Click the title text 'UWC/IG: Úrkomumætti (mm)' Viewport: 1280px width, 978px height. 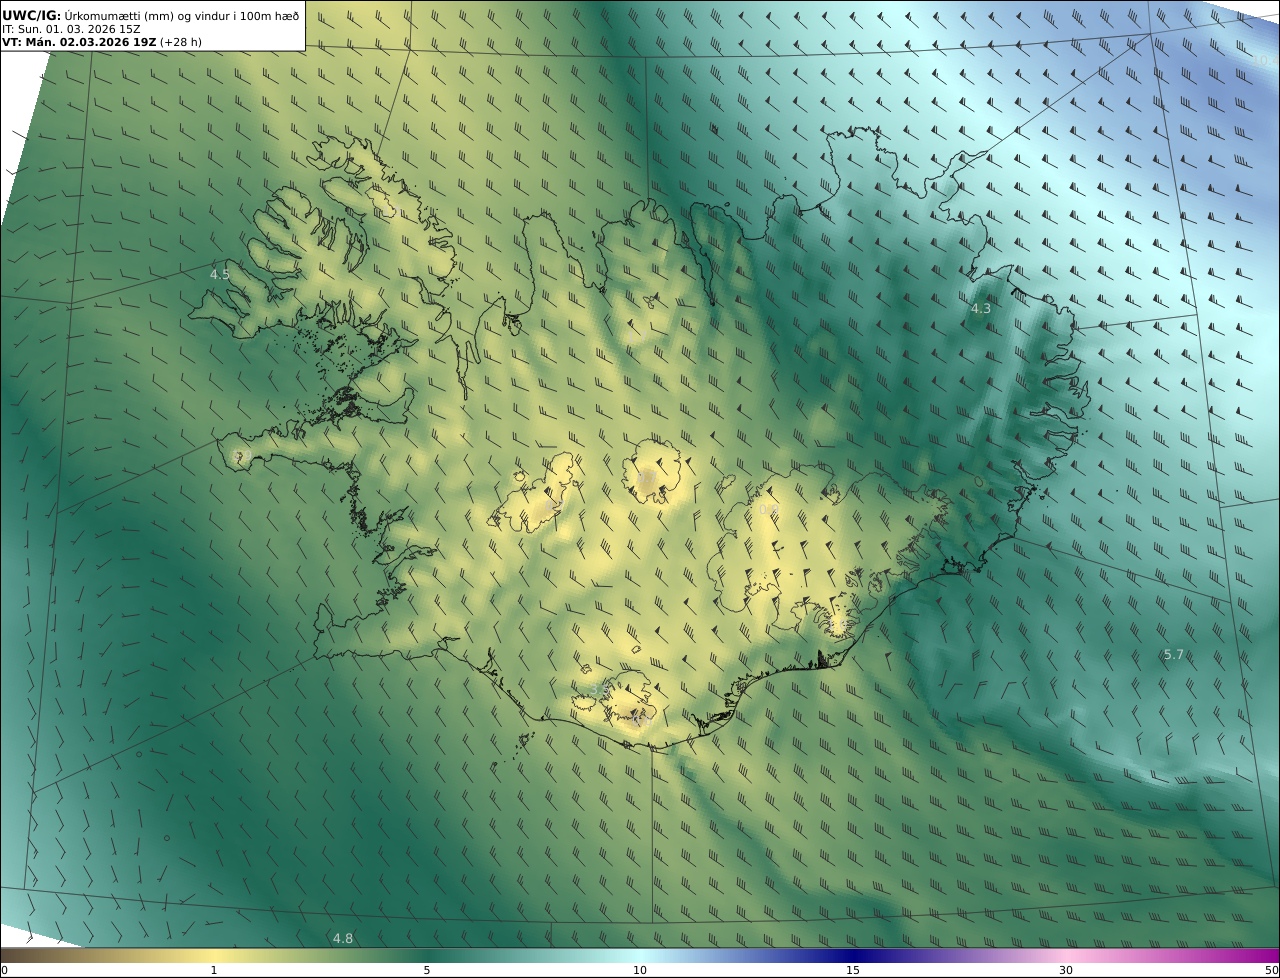[88, 16]
